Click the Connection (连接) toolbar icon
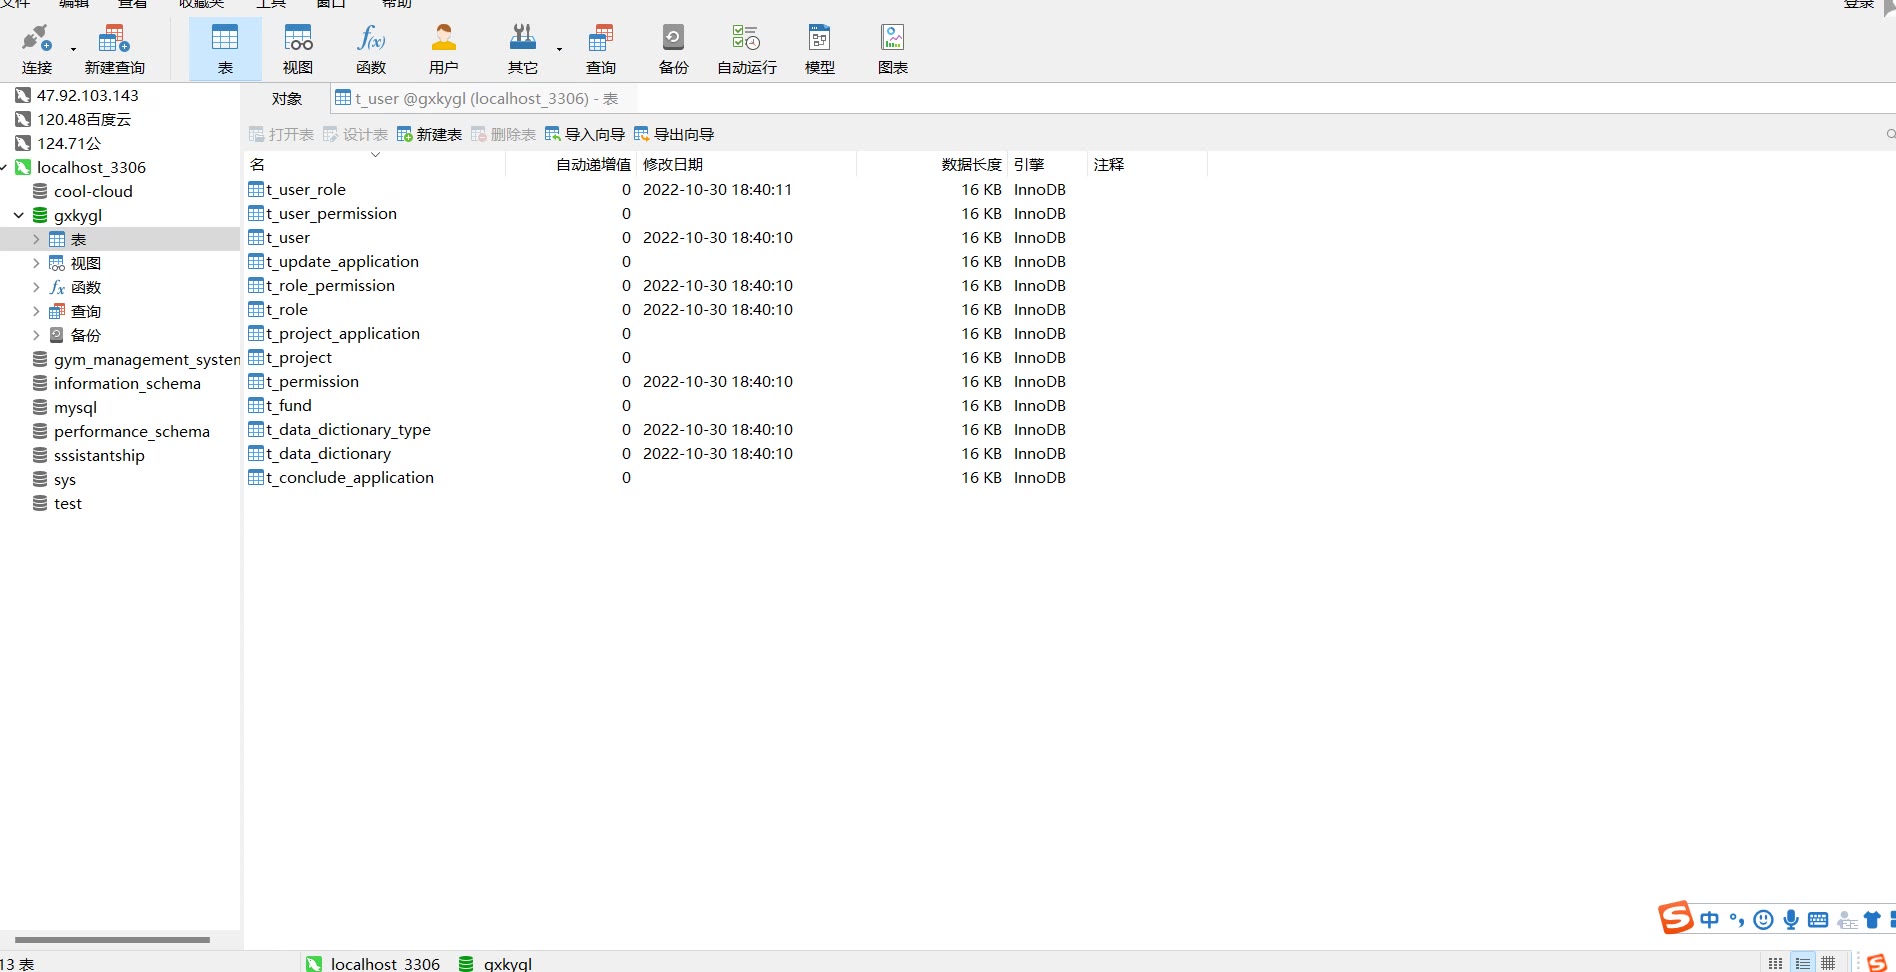1896x972 pixels. click(37, 49)
